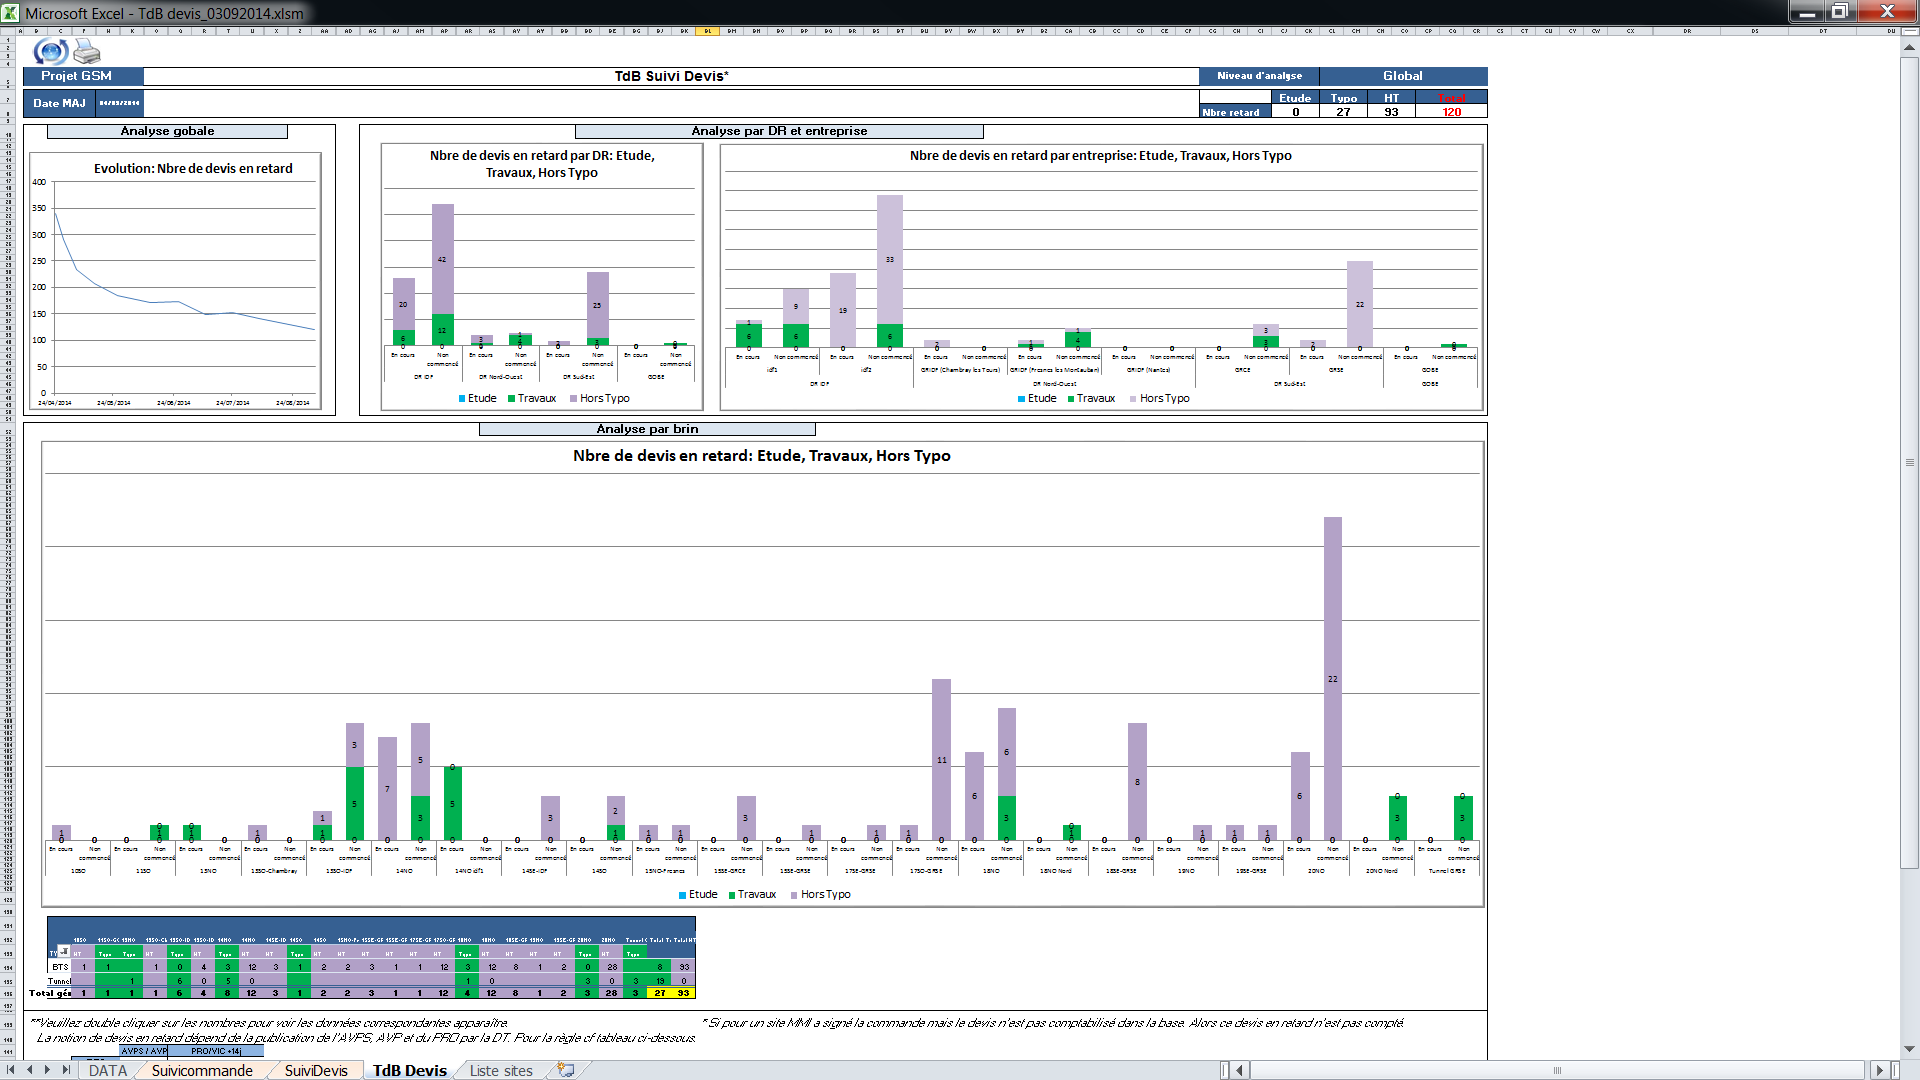
Task: Select the Analyse par DR et entreprise header
Action: pos(779,131)
